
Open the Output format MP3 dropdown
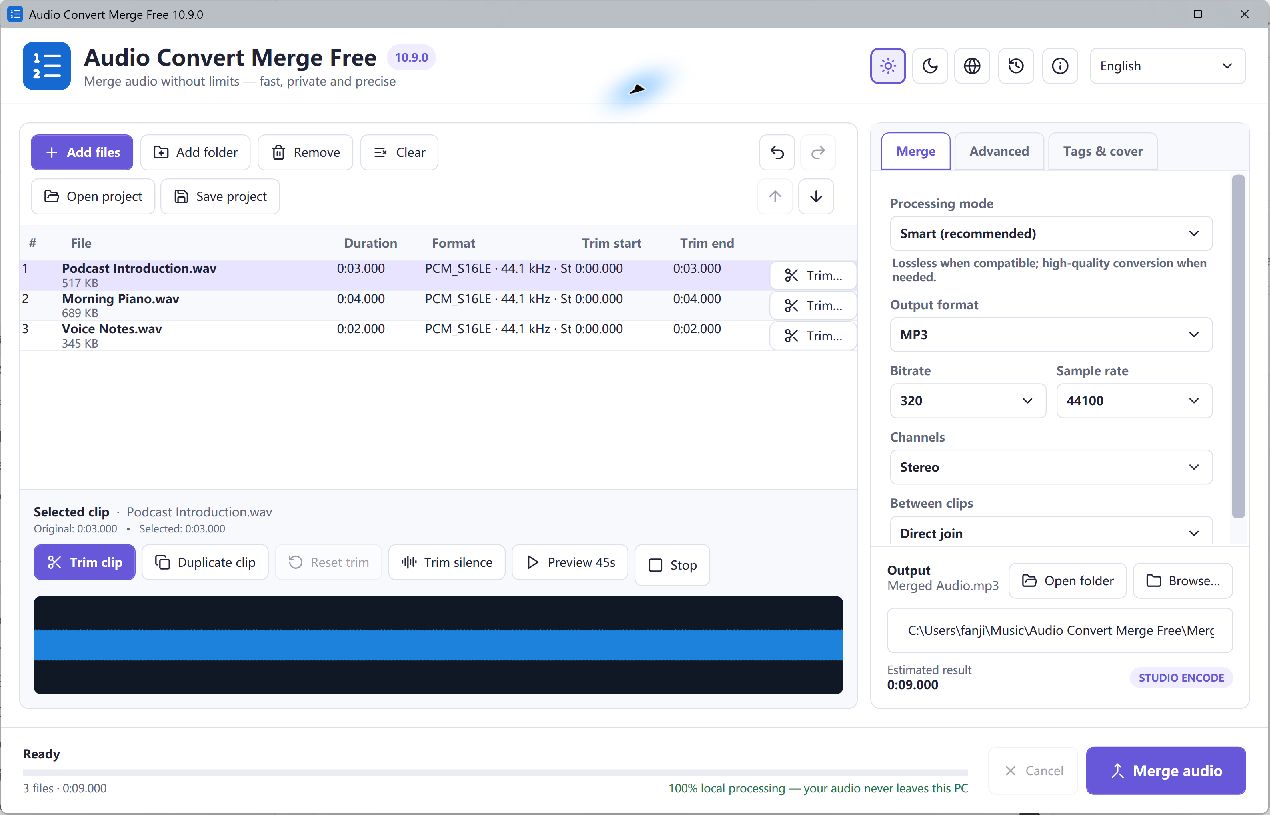1051,334
